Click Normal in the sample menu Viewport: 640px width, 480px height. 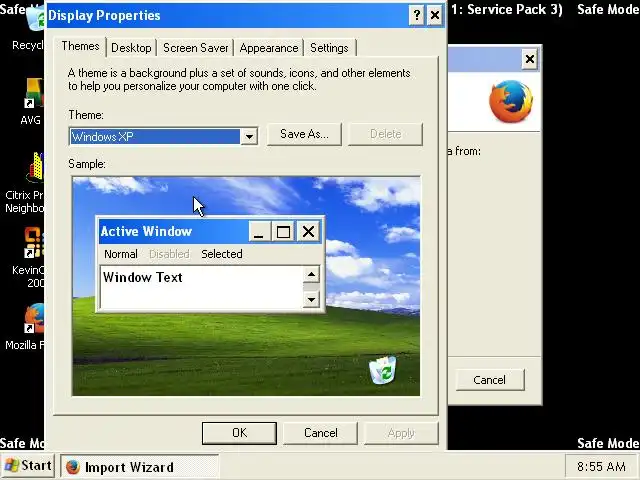tap(121, 254)
